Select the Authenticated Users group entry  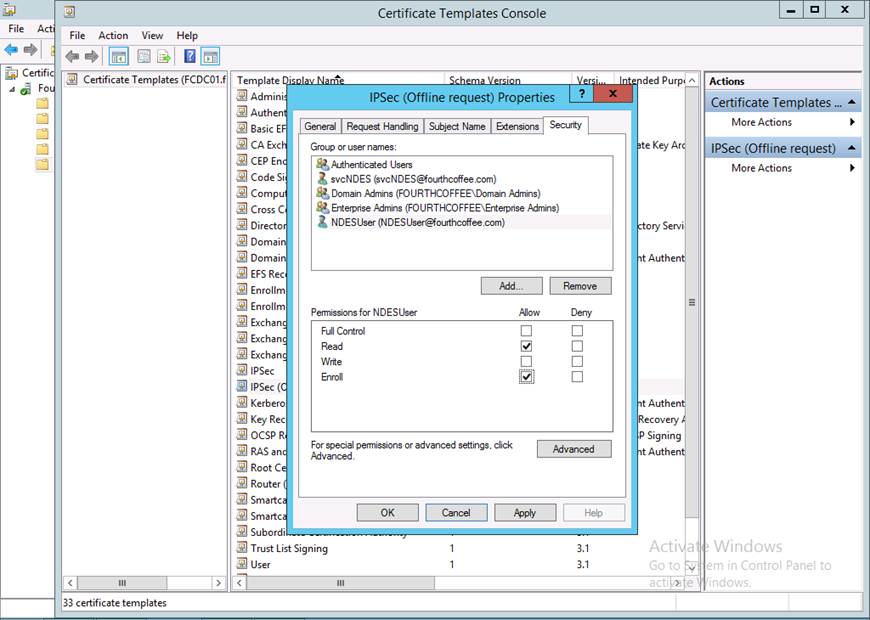click(x=371, y=164)
